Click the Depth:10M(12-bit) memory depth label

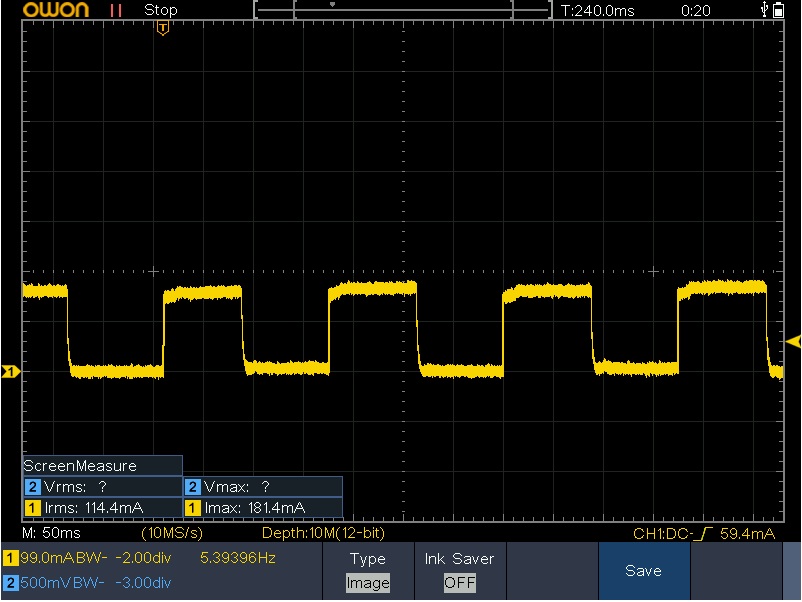tap(323, 533)
